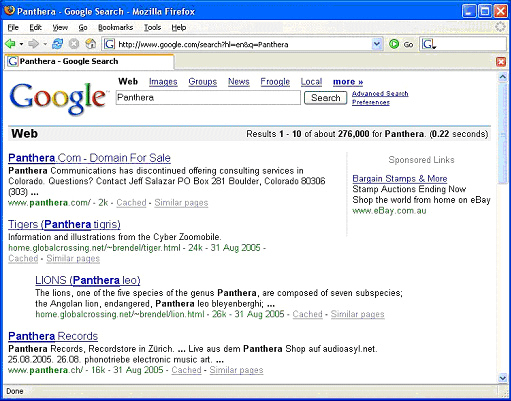Click the Sponsored Links heading text
The height and width of the screenshot is (401, 511).
click(x=421, y=160)
